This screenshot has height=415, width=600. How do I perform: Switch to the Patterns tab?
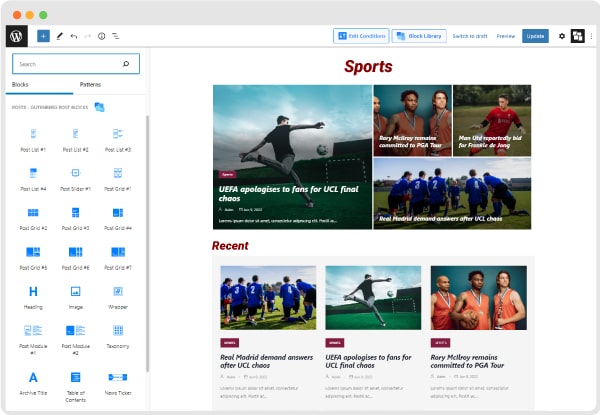pyautogui.click(x=90, y=85)
